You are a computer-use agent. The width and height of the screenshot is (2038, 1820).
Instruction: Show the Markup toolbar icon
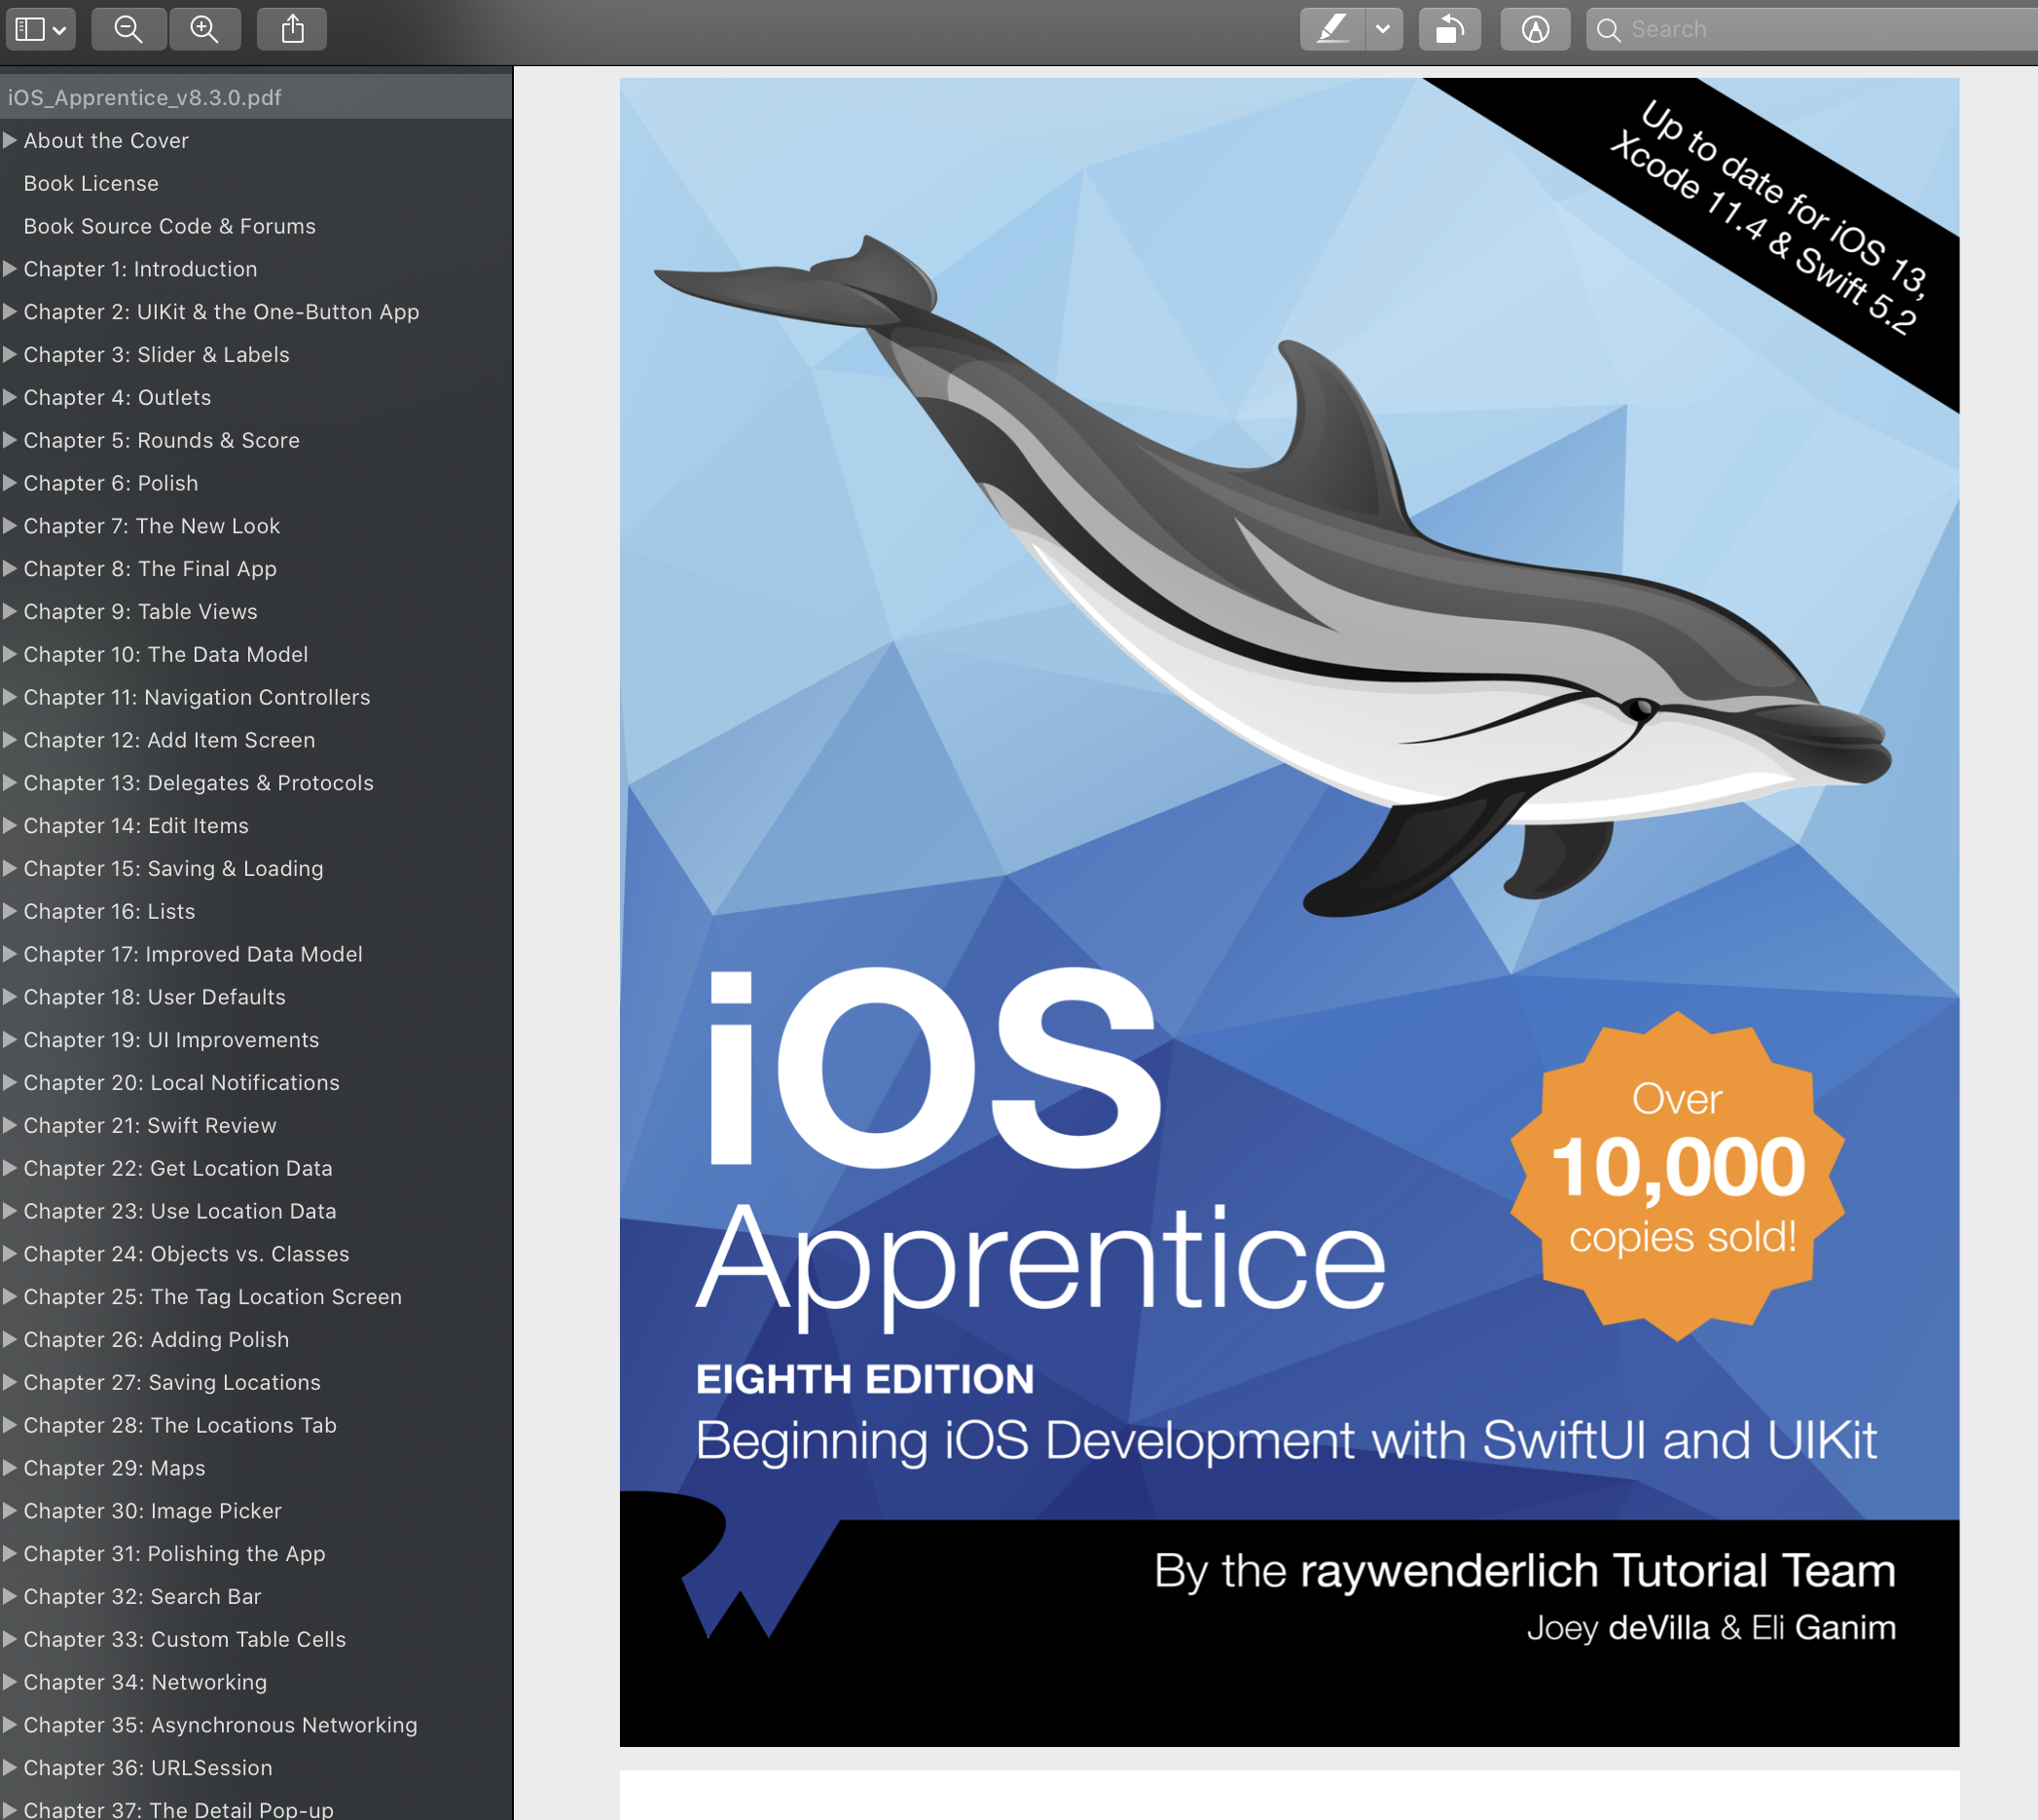tap(1535, 29)
